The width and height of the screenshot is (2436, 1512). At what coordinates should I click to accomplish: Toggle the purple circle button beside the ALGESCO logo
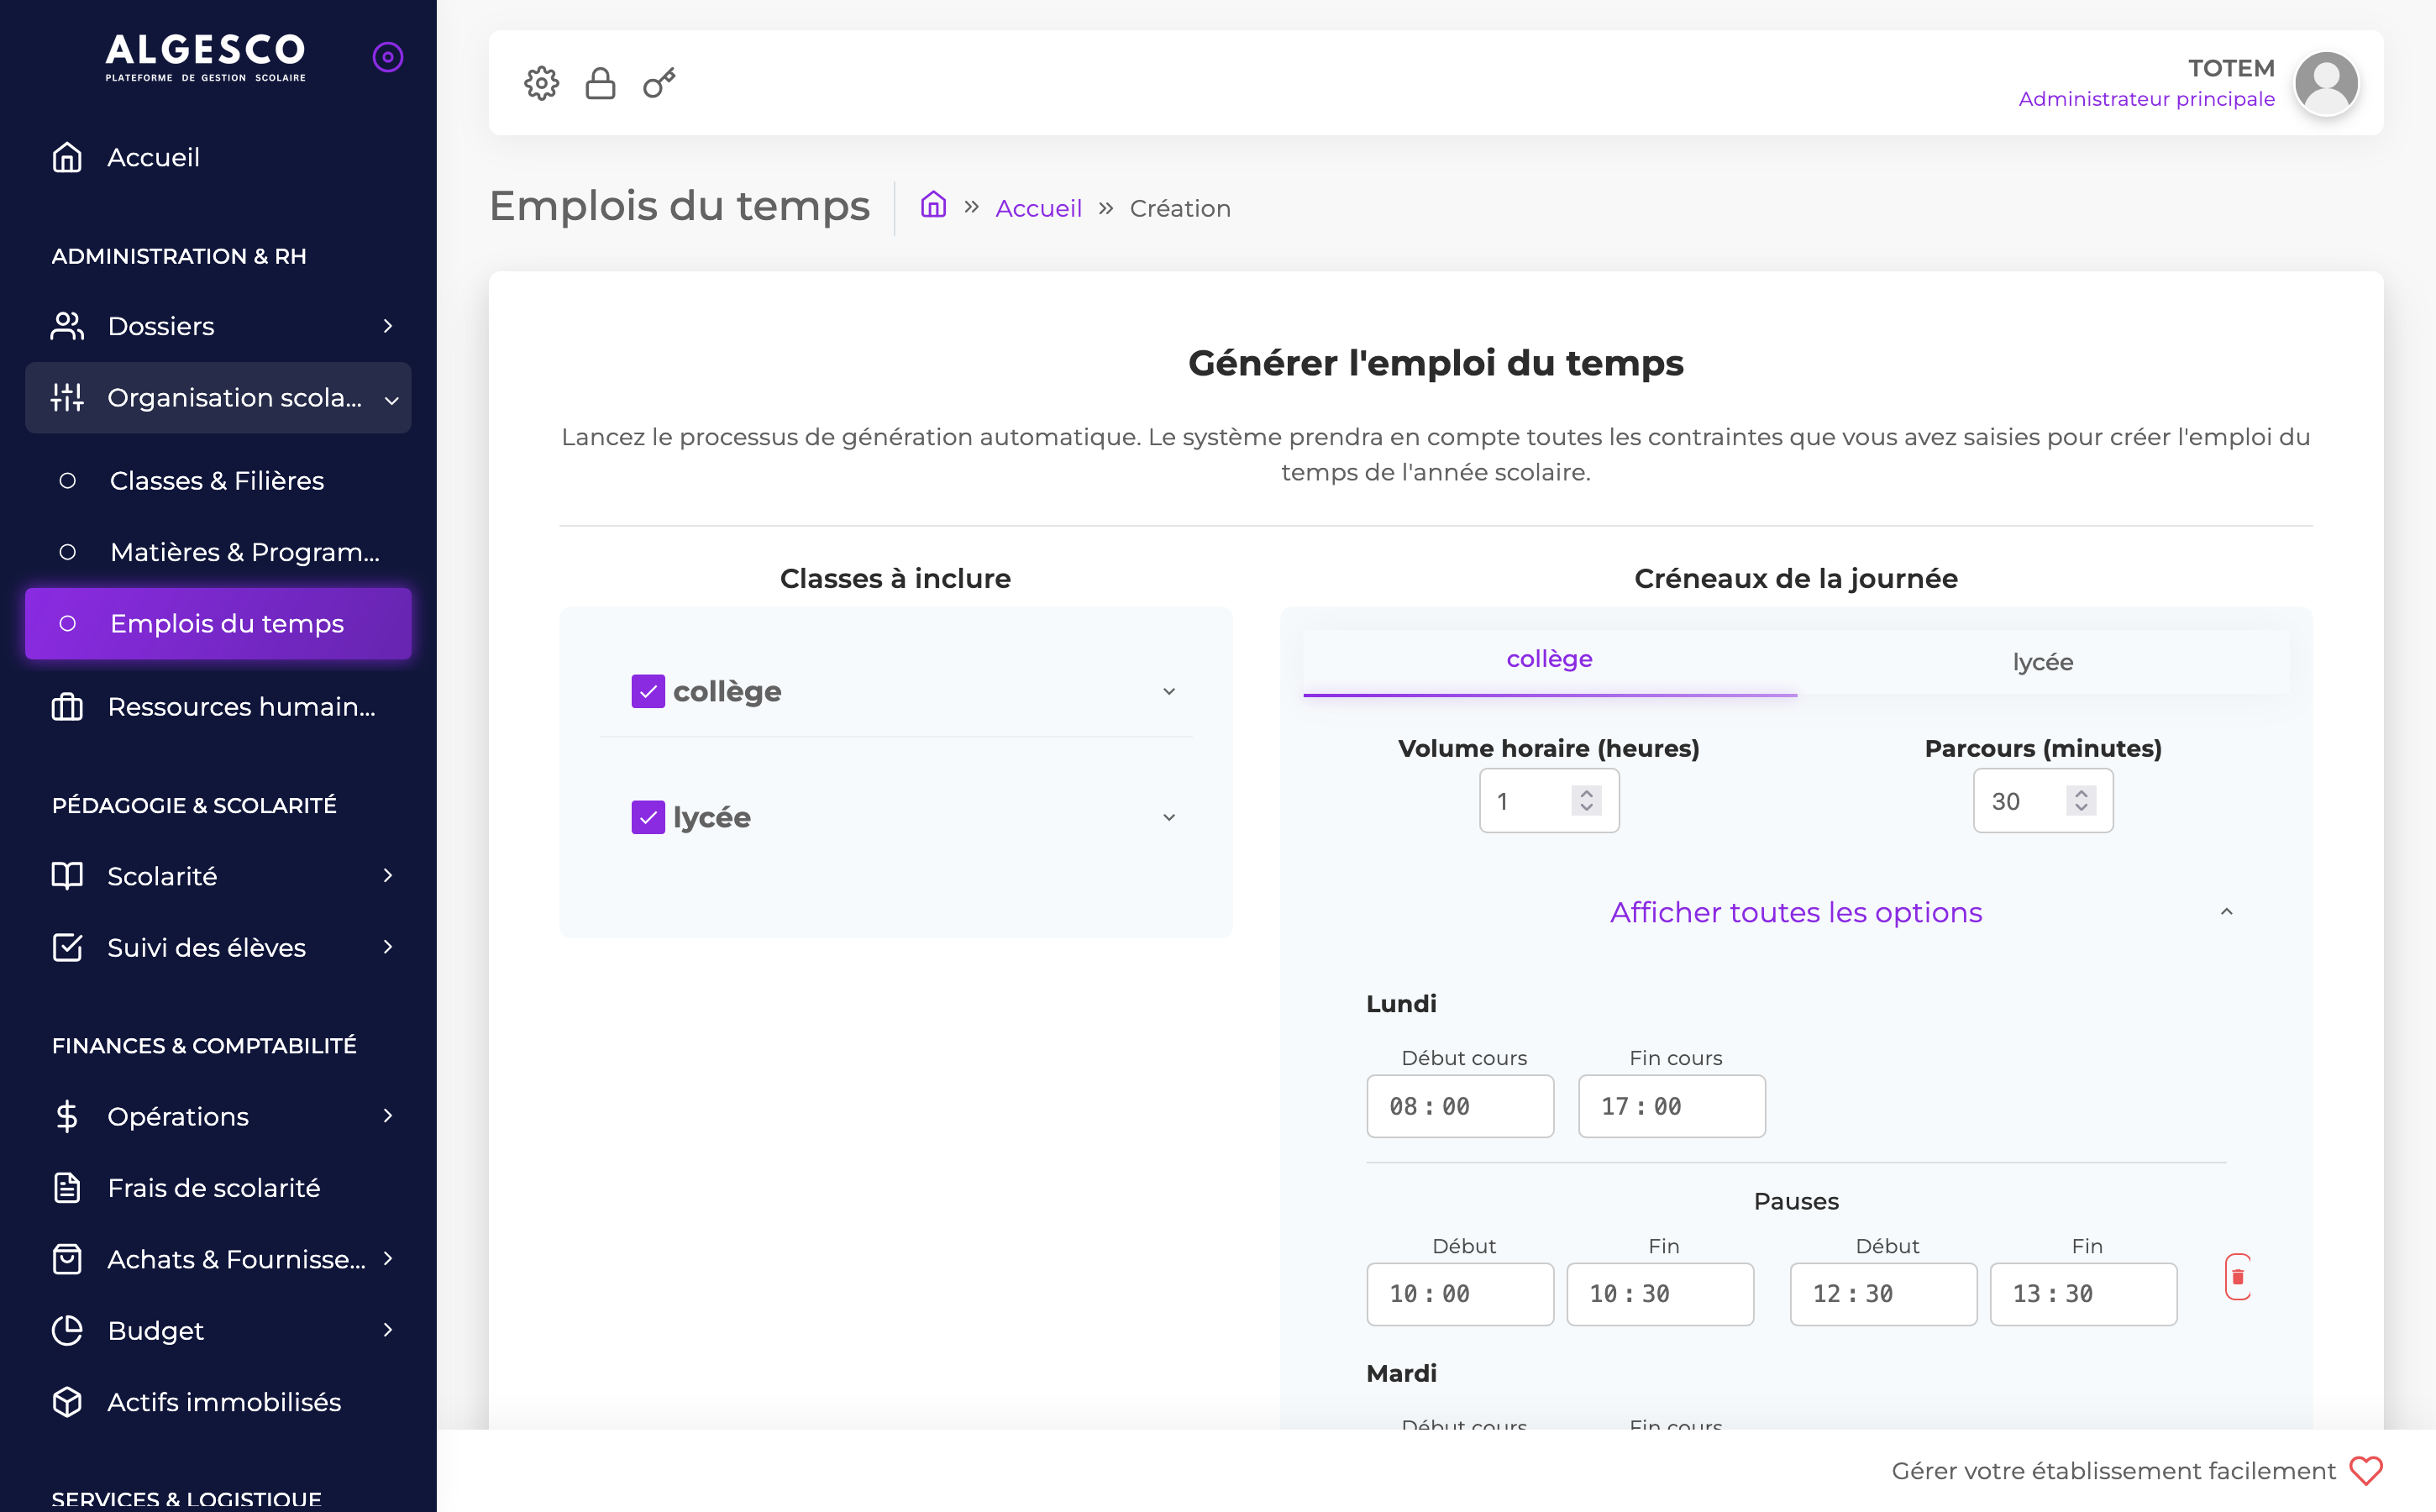coord(387,57)
